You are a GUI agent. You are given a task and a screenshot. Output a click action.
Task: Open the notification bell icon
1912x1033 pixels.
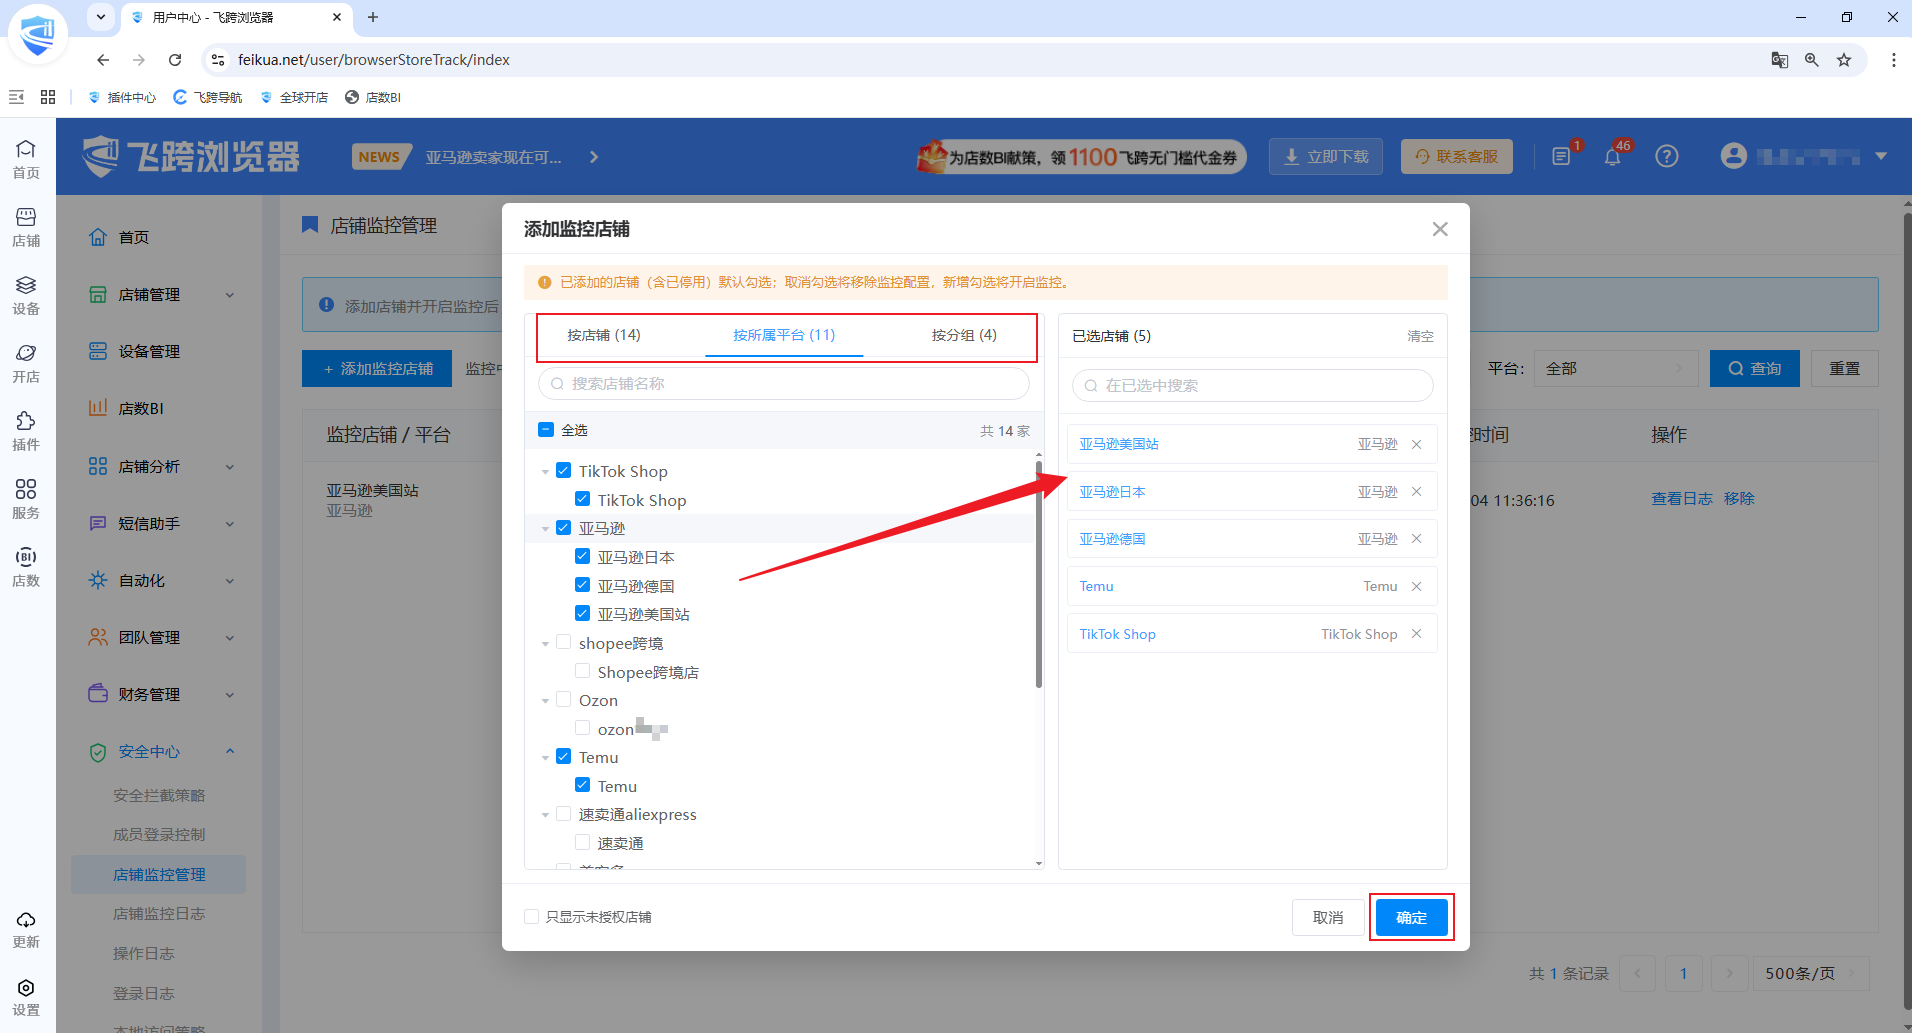1613,157
